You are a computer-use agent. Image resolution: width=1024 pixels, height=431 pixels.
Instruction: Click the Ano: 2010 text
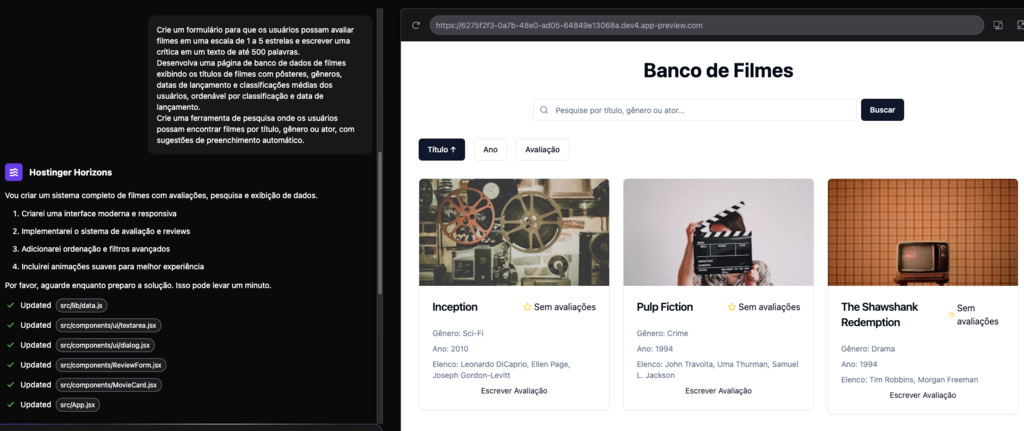click(x=451, y=349)
